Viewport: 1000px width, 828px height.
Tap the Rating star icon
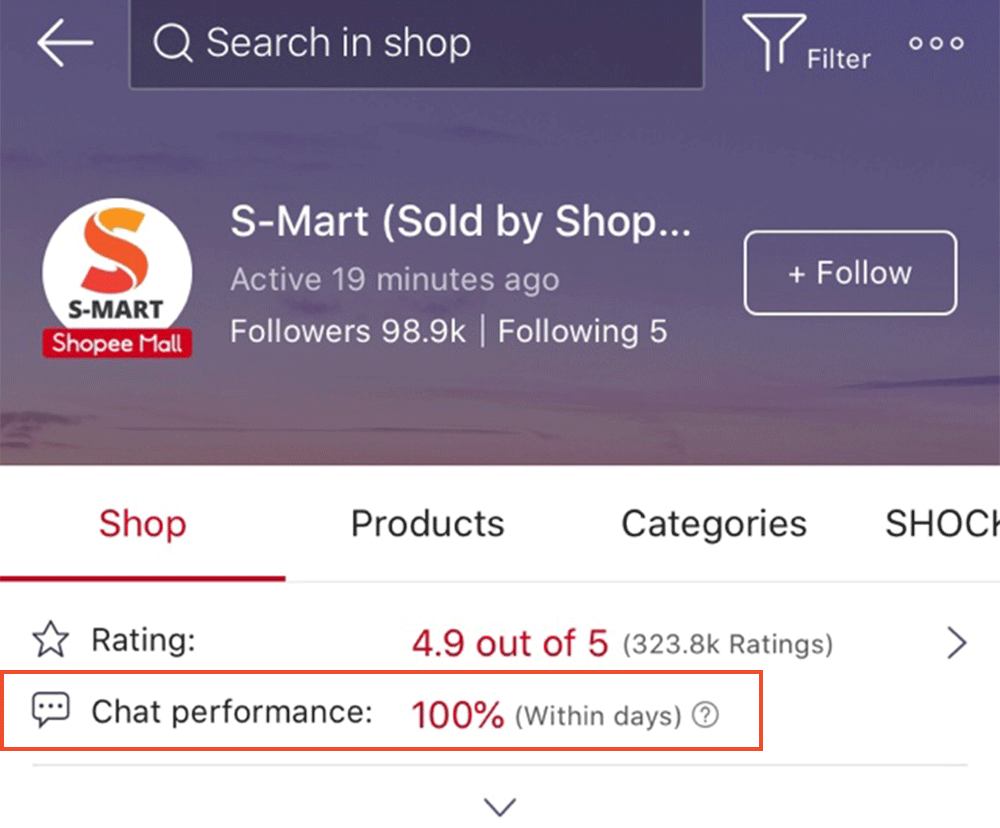(x=50, y=641)
